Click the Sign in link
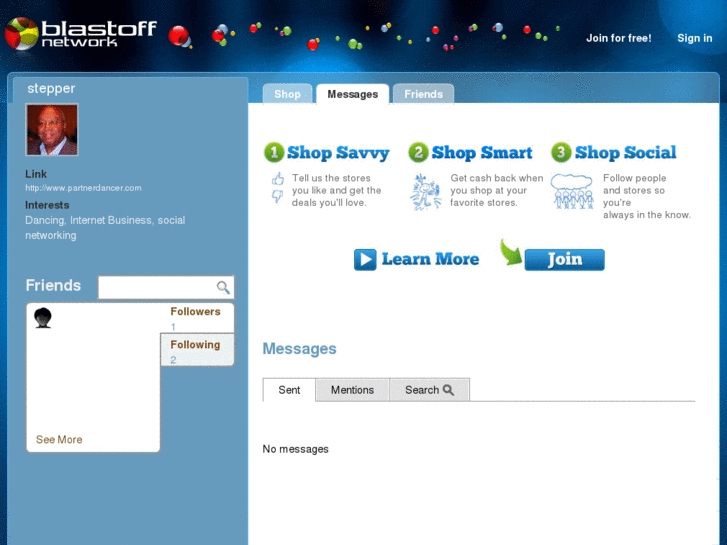 pos(695,38)
